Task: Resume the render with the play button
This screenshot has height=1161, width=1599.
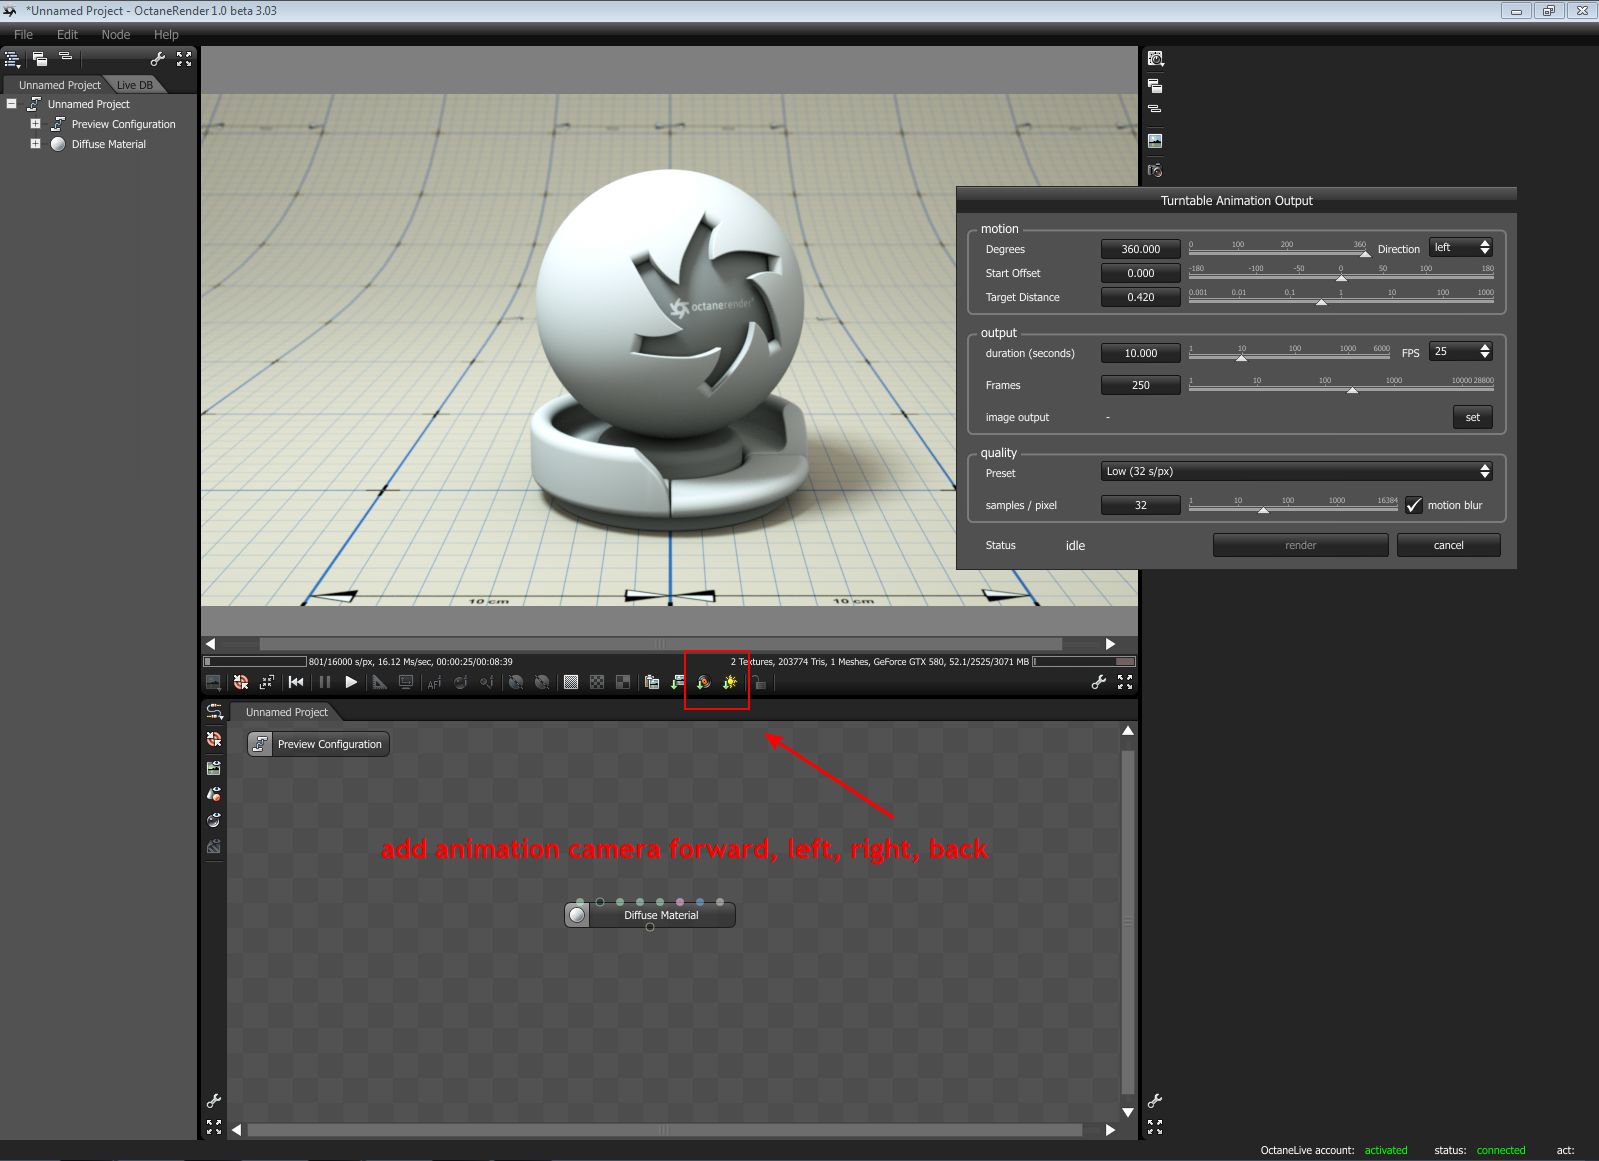Action: 351,682
